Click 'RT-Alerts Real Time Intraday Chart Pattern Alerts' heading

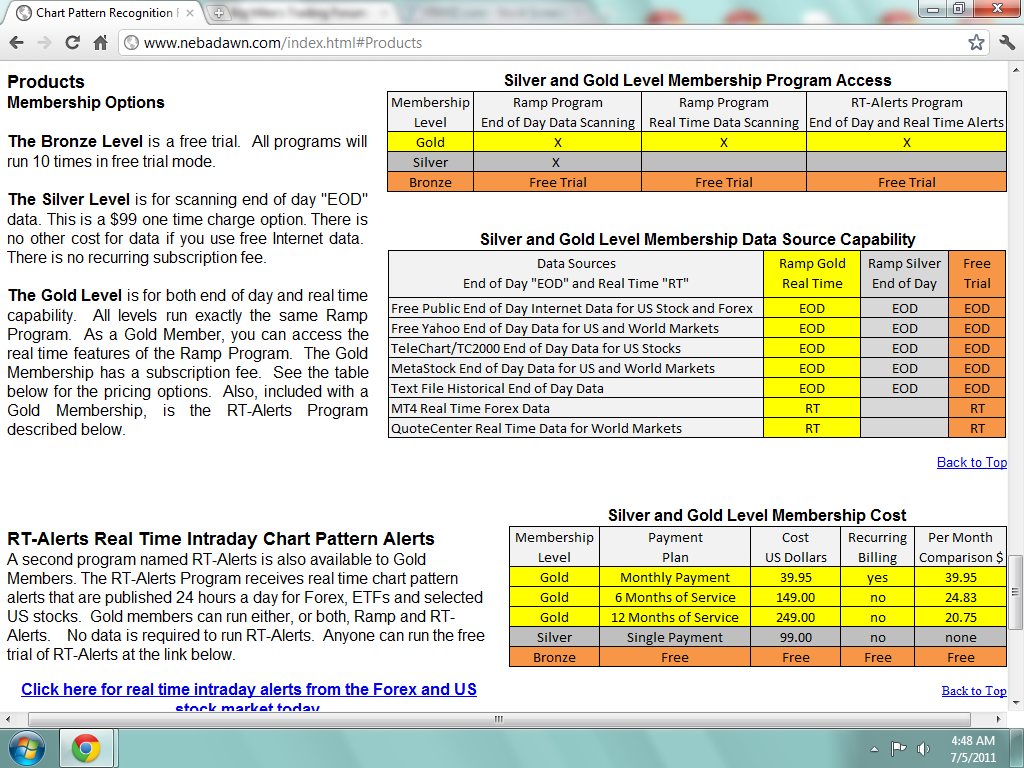[221, 539]
